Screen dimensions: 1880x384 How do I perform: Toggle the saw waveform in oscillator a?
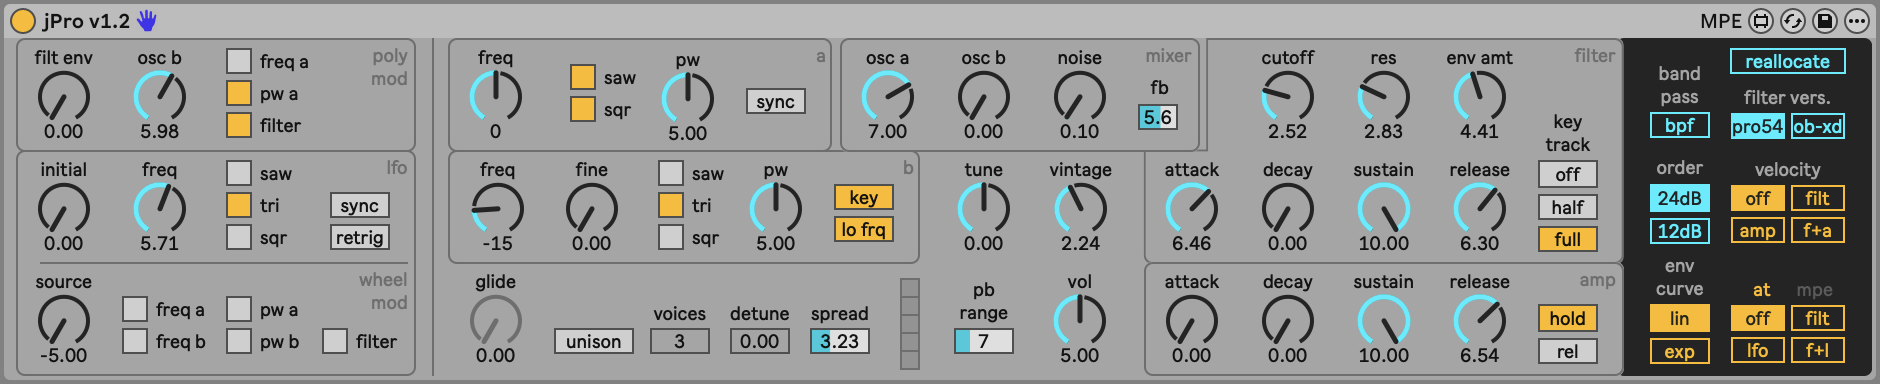click(582, 77)
